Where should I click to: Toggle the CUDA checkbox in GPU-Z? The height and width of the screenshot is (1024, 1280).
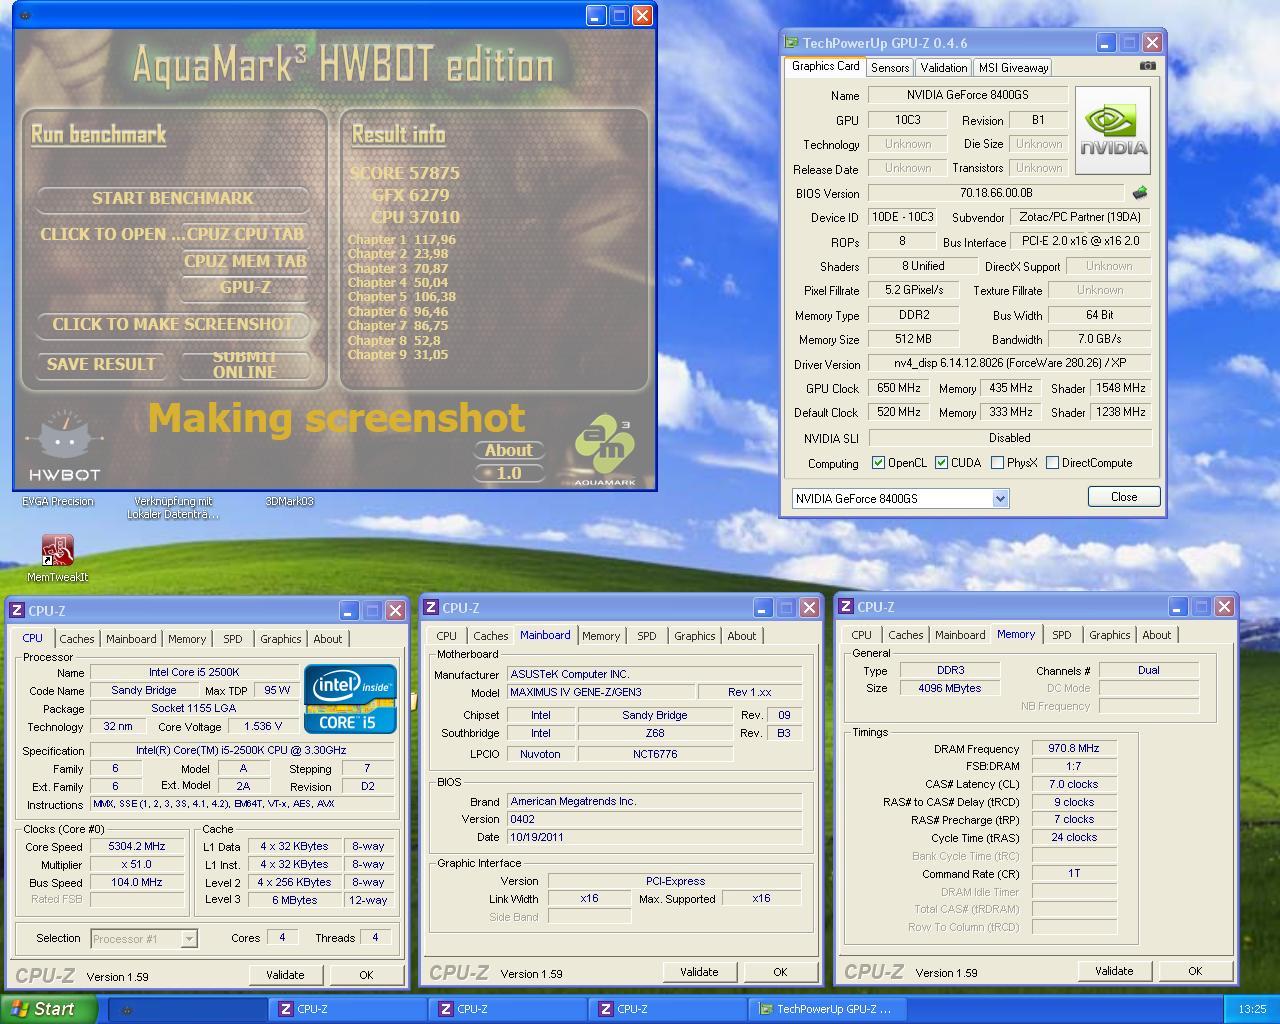[x=941, y=463]
